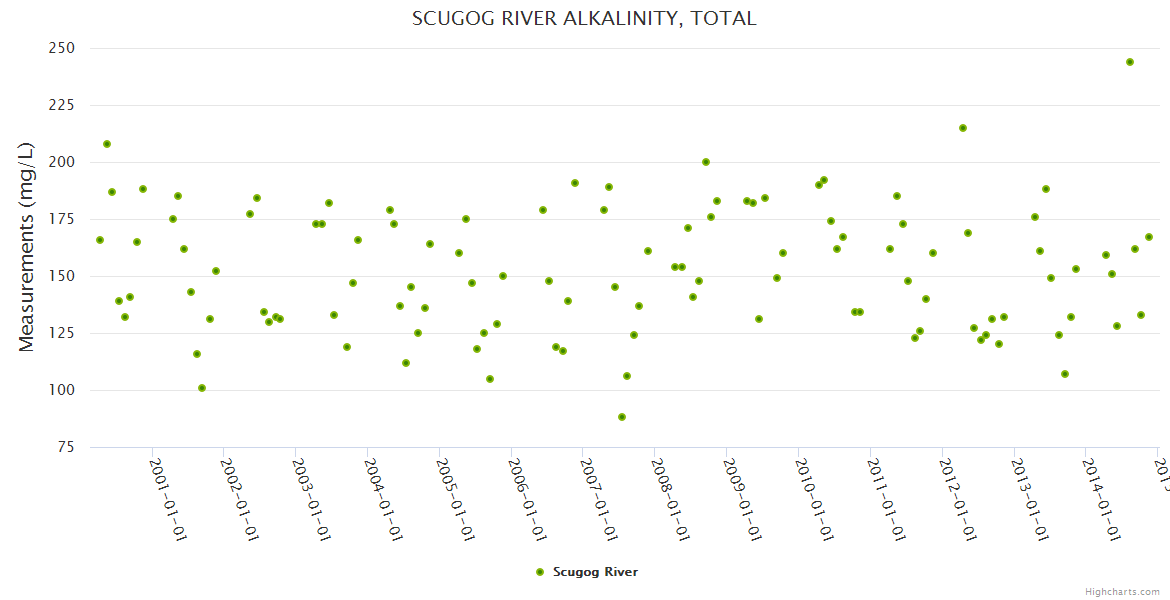Select the 105 mg/L point in 2005
The width and height of the screenshot is (1170, 600).
[x=490, y=379]
